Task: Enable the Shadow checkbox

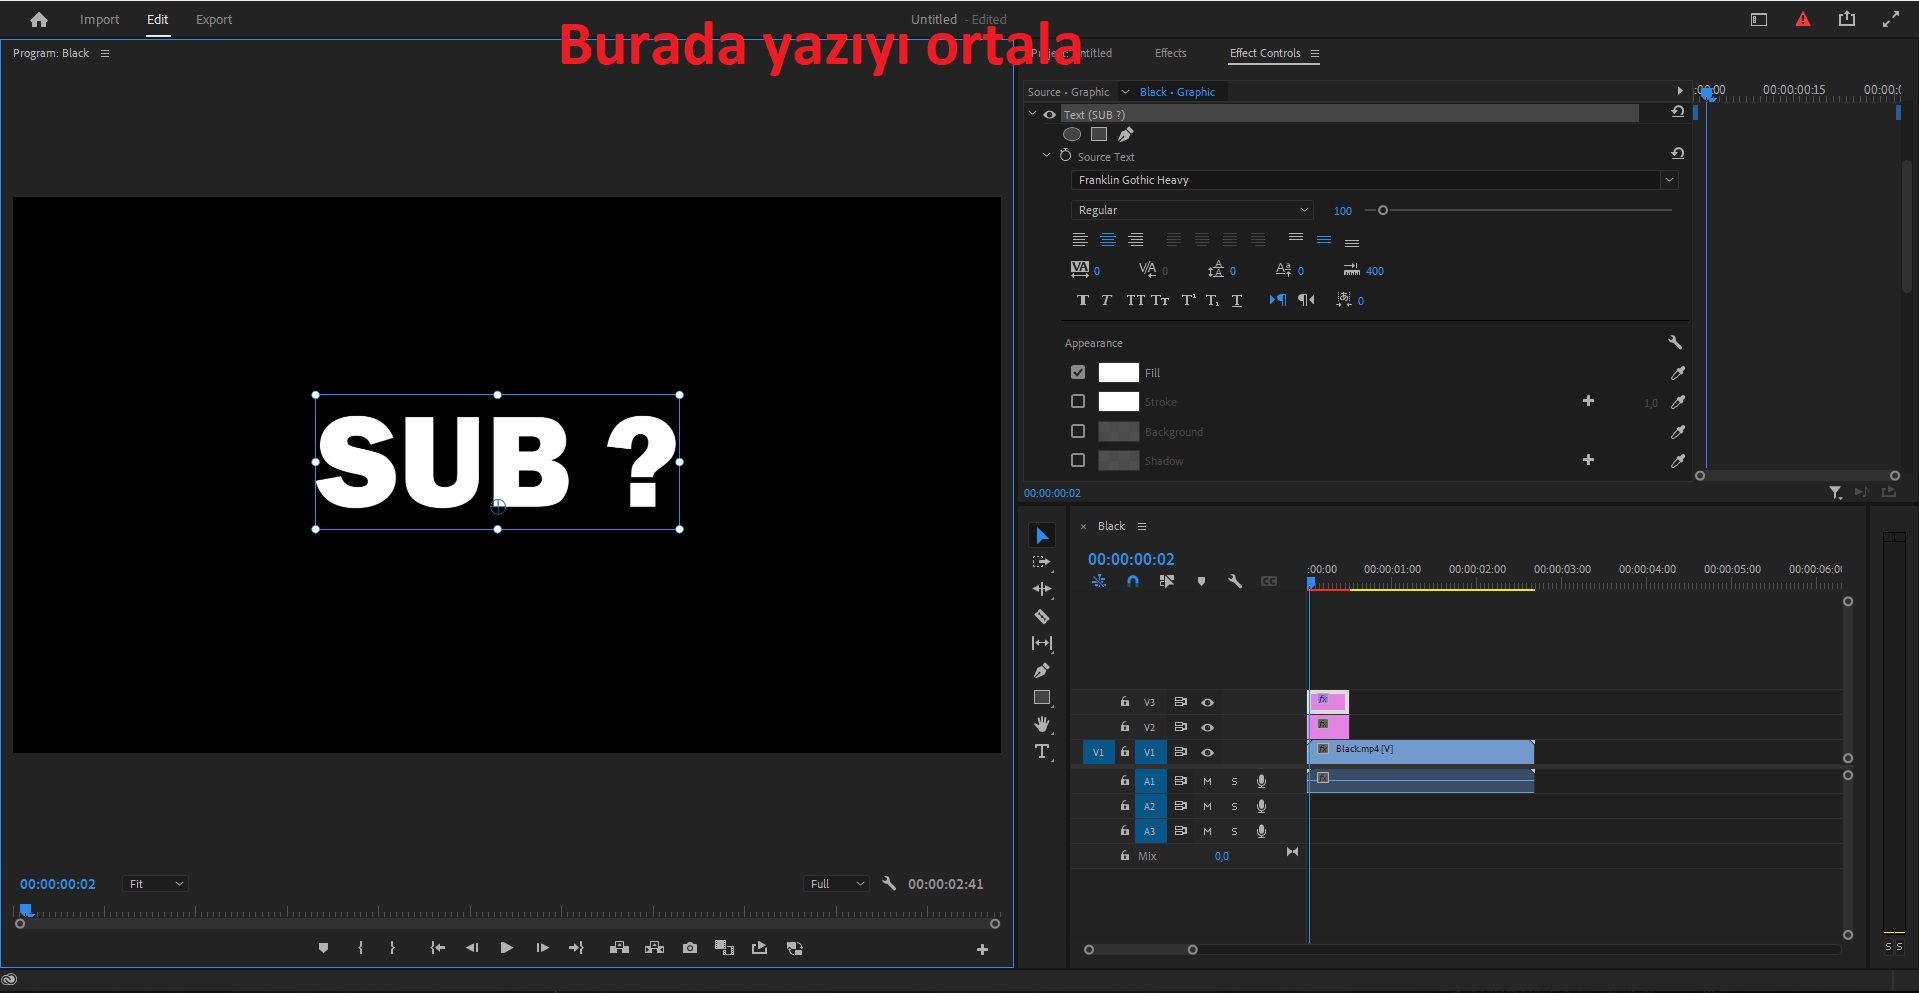Action: [1078, 460]
